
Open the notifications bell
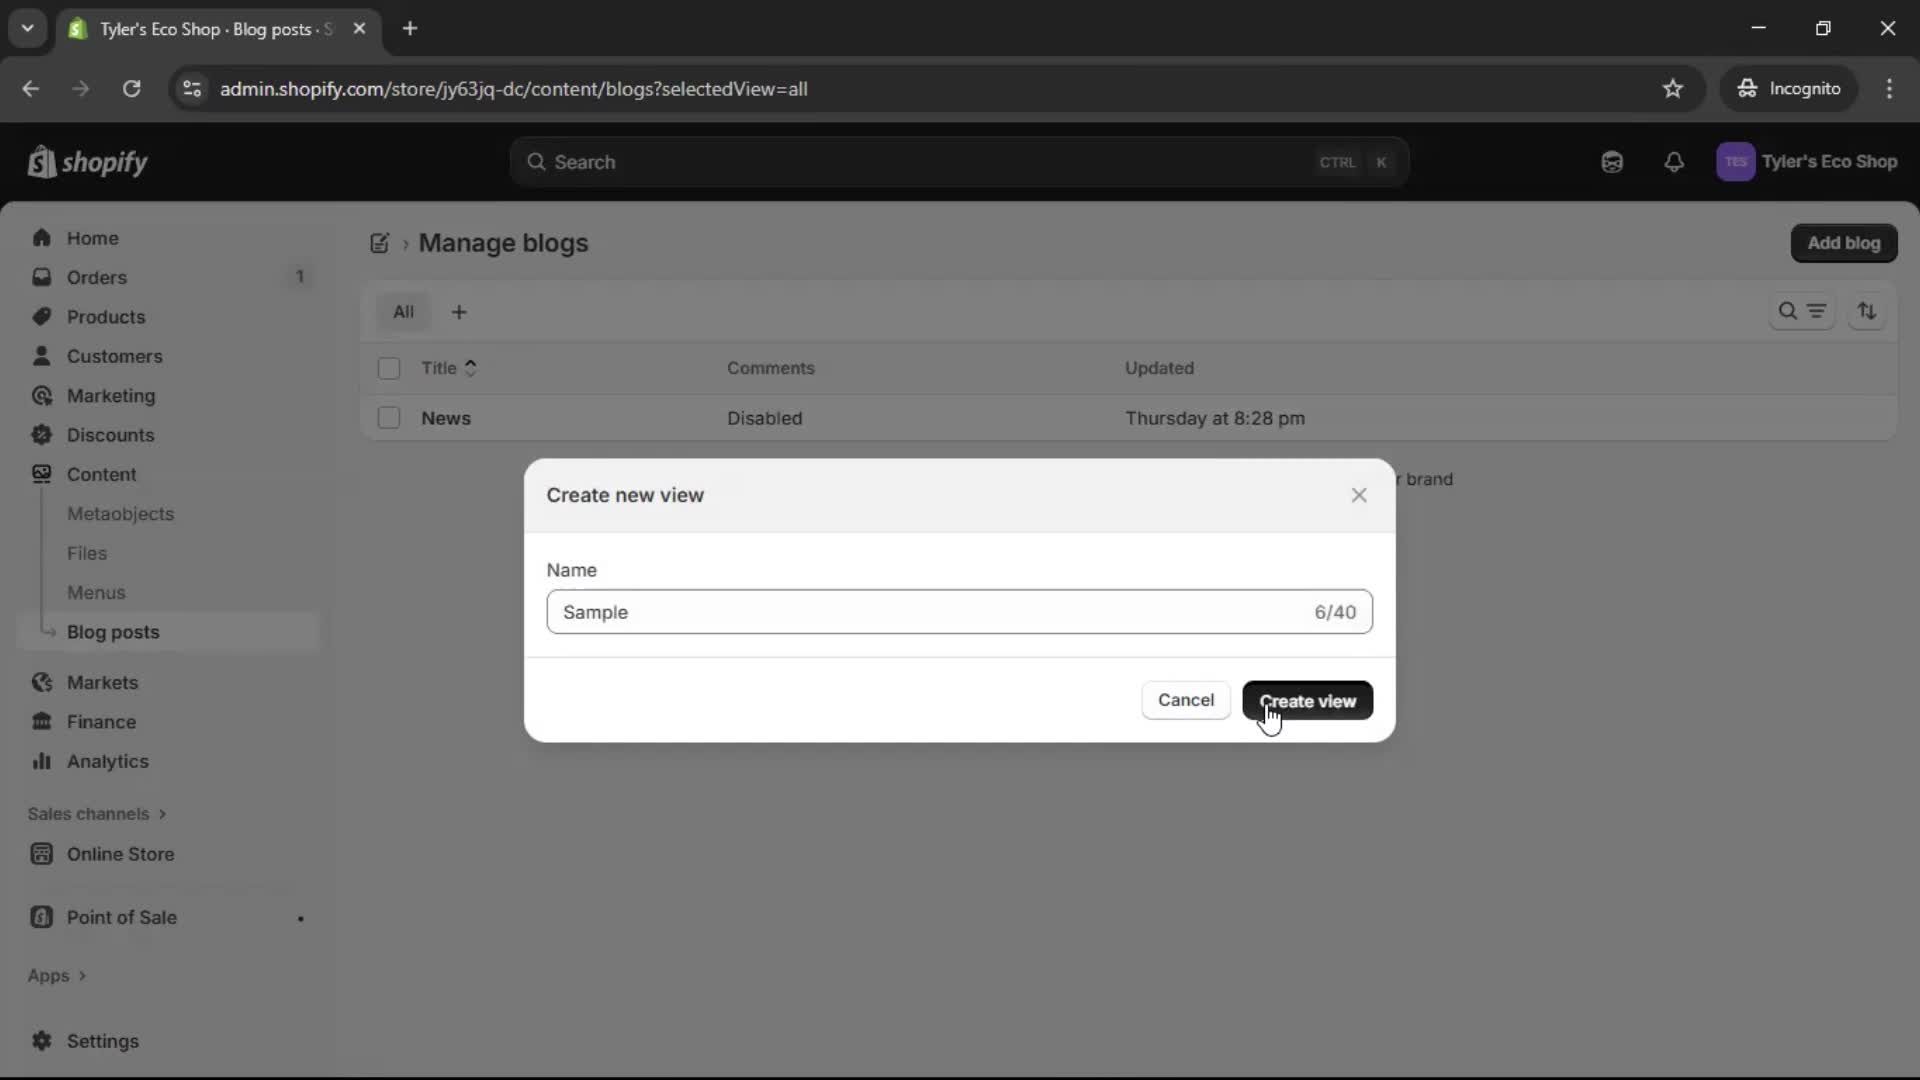coord(1675,161)
